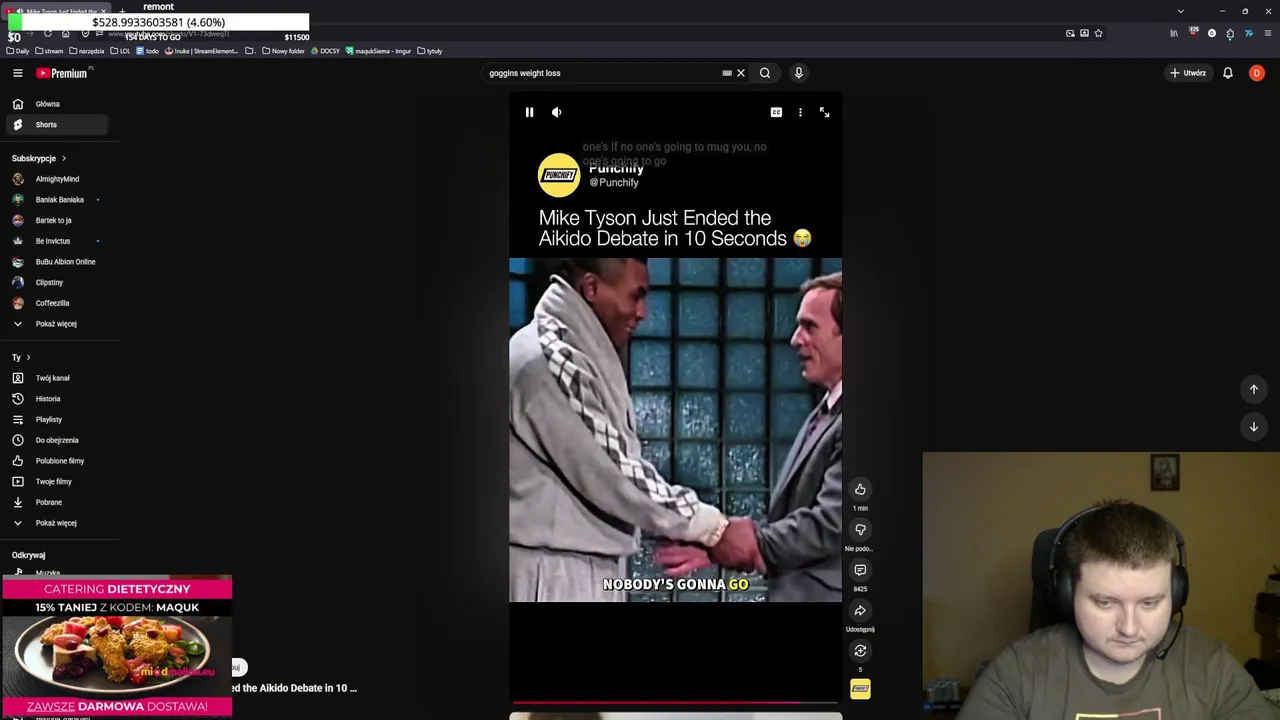The width and height of the screenshot is (1280, 720).
Task: Open the notifications bell
Action: tap(1228, 73)
